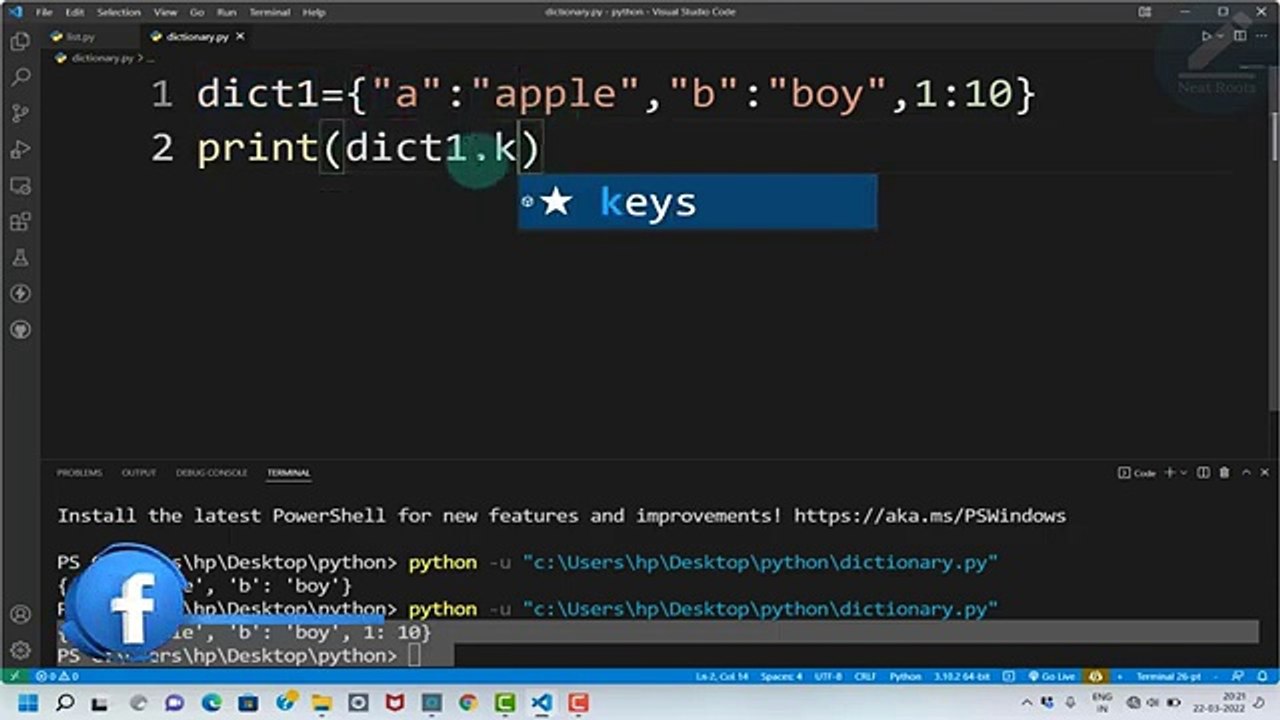Open the Run and Debug view

point(20,150)
